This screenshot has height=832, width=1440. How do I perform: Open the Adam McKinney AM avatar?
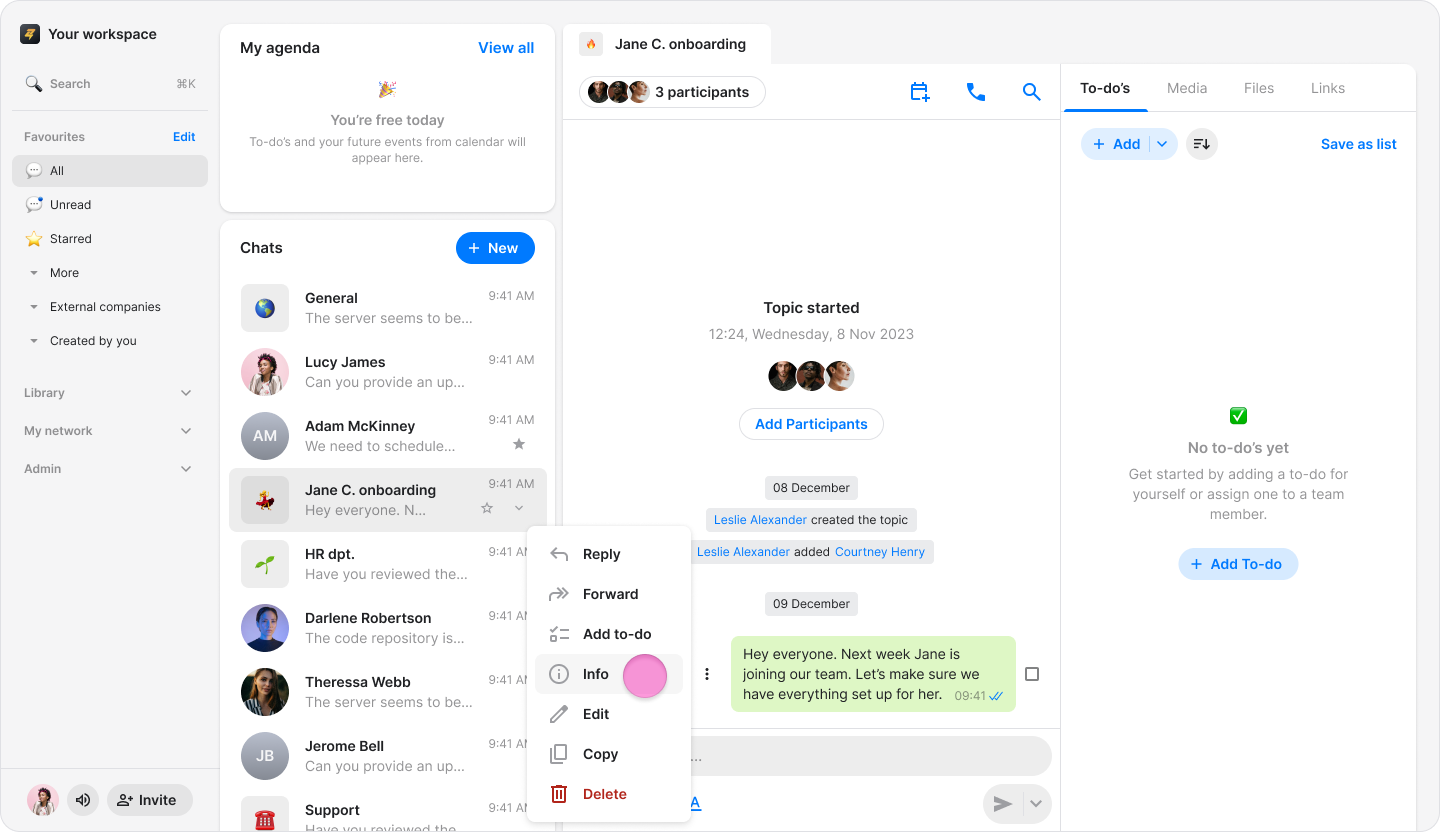click(x=265, y=436)
